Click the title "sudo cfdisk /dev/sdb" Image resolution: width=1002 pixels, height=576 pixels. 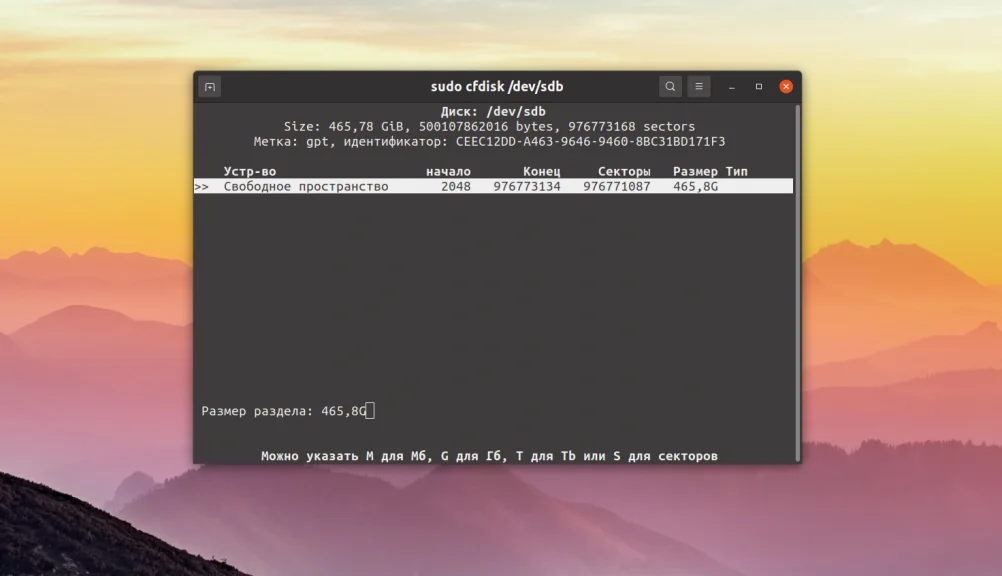(x=497, y=86)
